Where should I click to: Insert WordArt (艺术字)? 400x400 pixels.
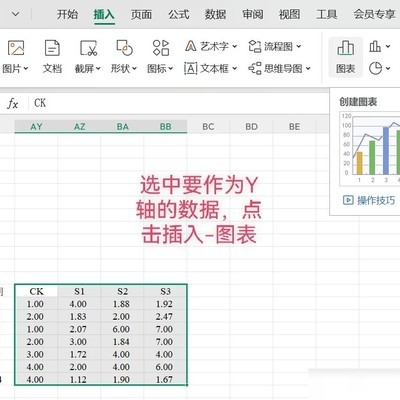[207, 46]
